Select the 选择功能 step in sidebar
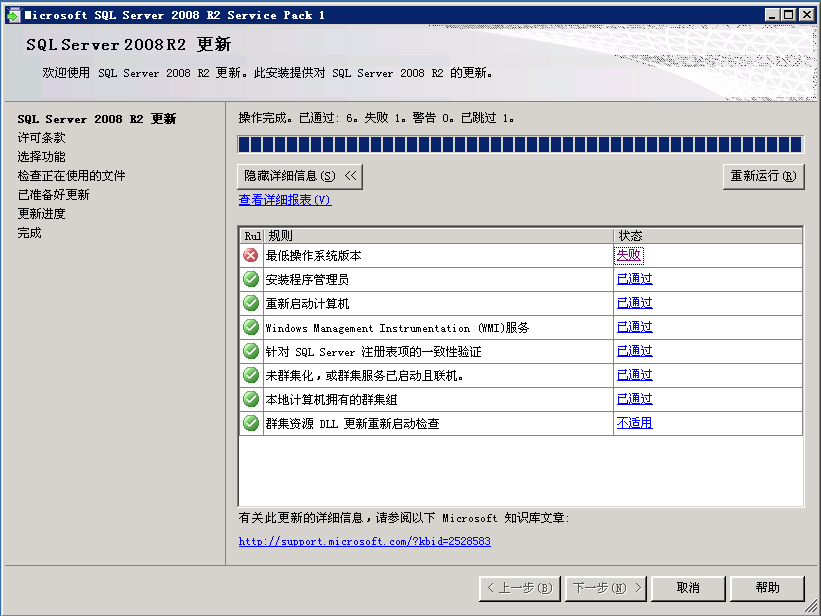 pyautogui.click(x=41, y=157)
